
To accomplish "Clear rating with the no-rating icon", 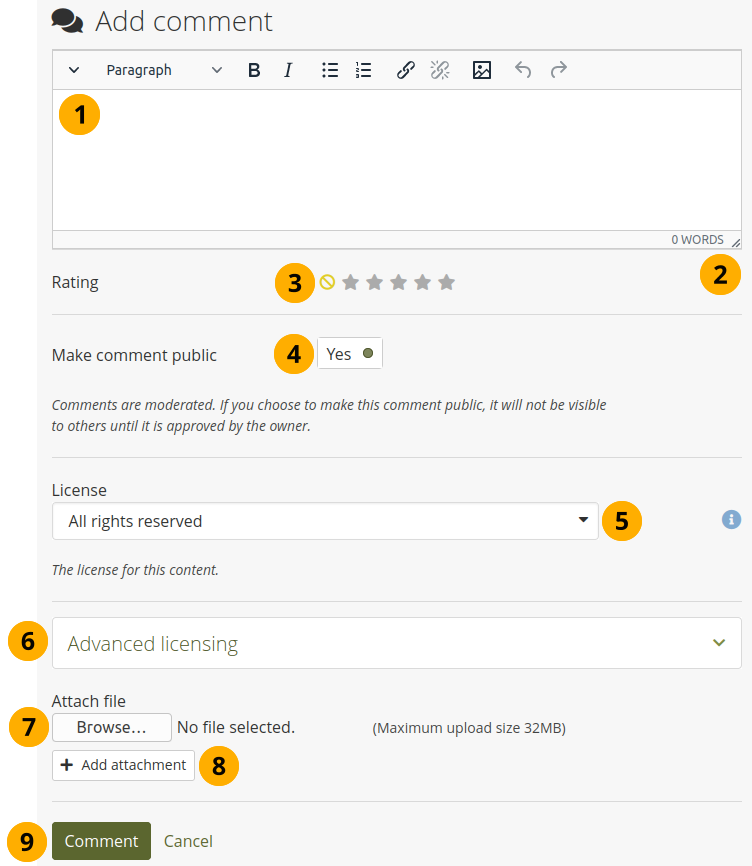I will tap(327, 282).
